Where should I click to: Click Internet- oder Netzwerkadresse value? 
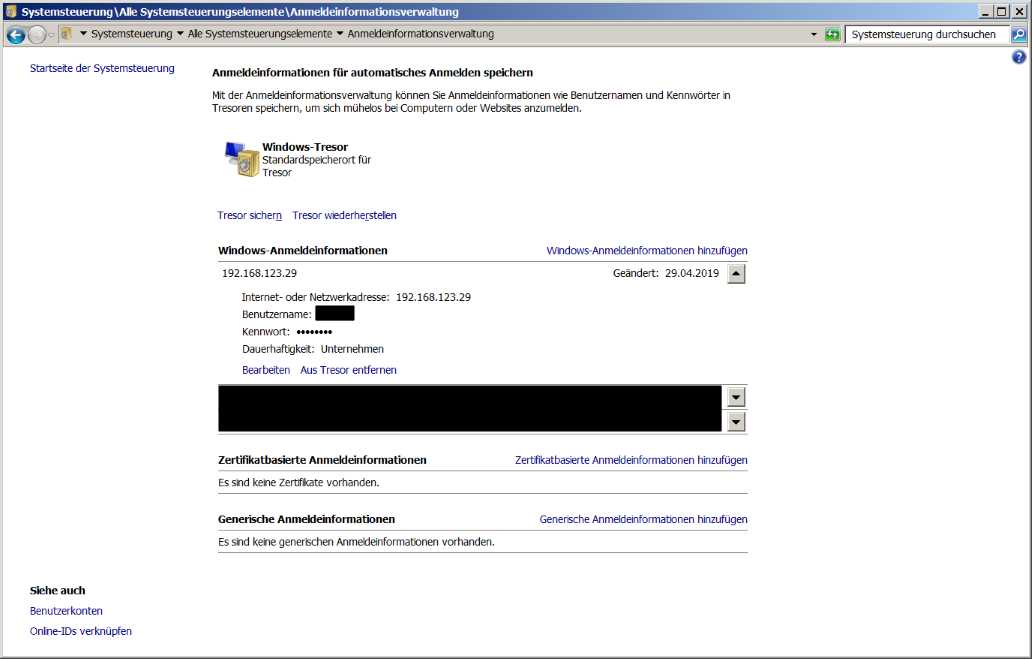pos(433,297)
